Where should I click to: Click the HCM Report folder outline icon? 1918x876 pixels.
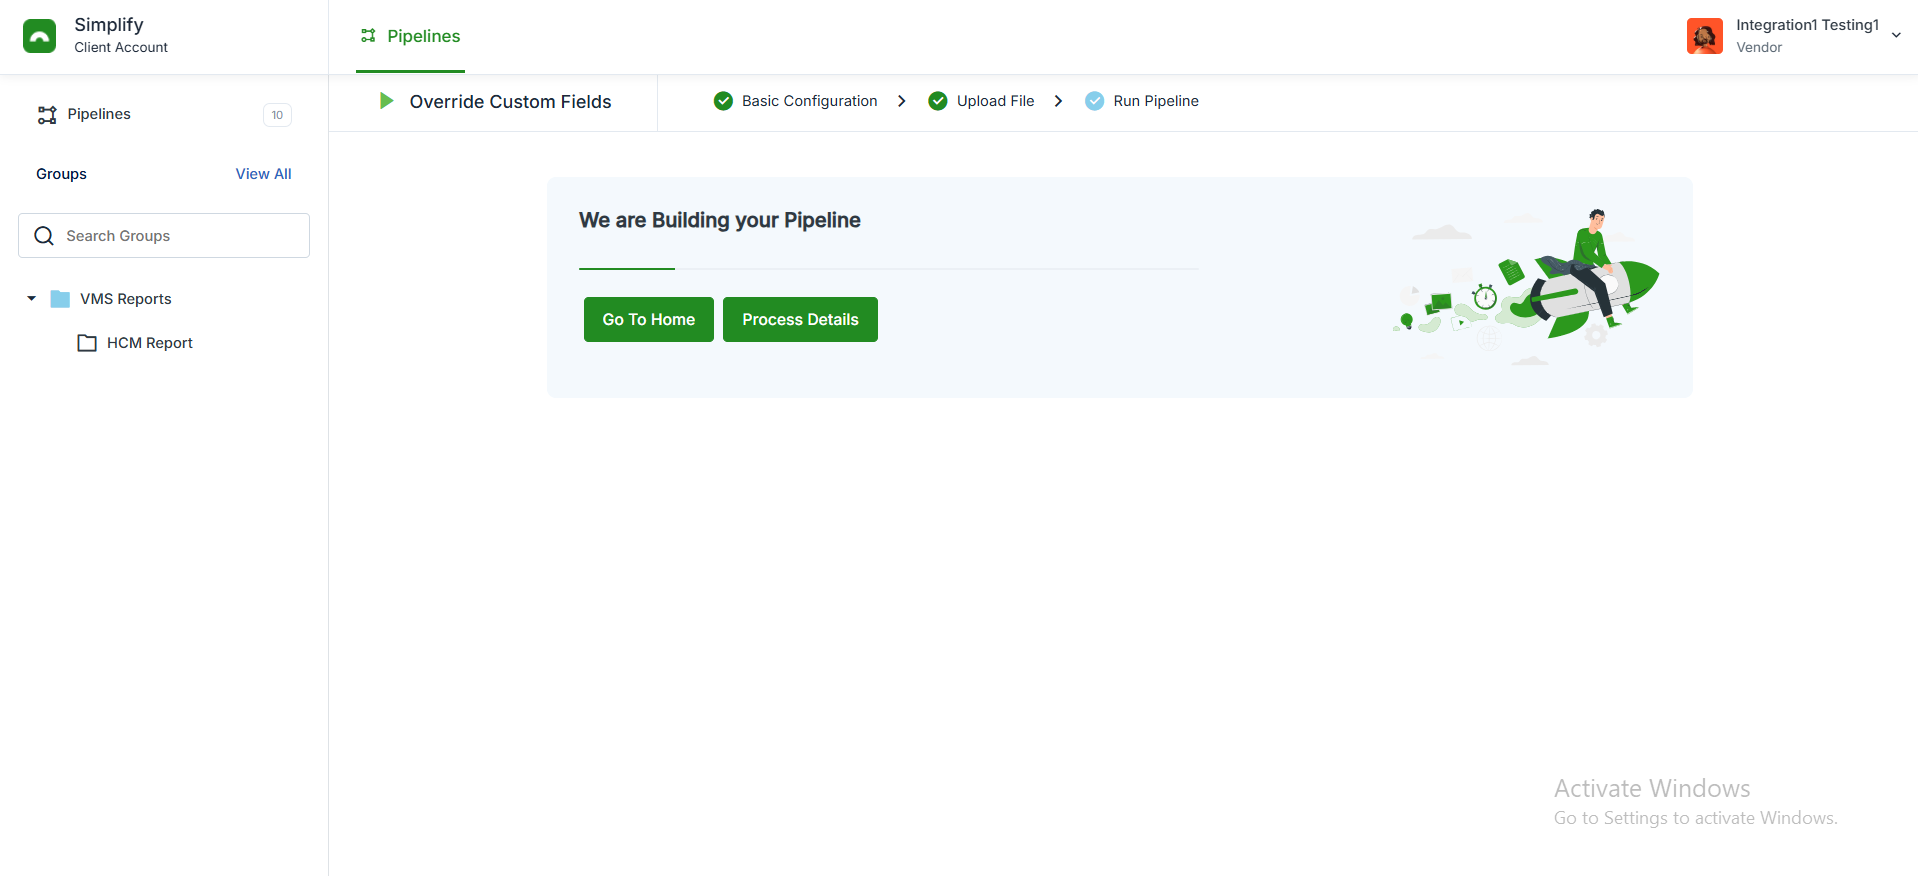pyautogui.click(x=87, y=343)
